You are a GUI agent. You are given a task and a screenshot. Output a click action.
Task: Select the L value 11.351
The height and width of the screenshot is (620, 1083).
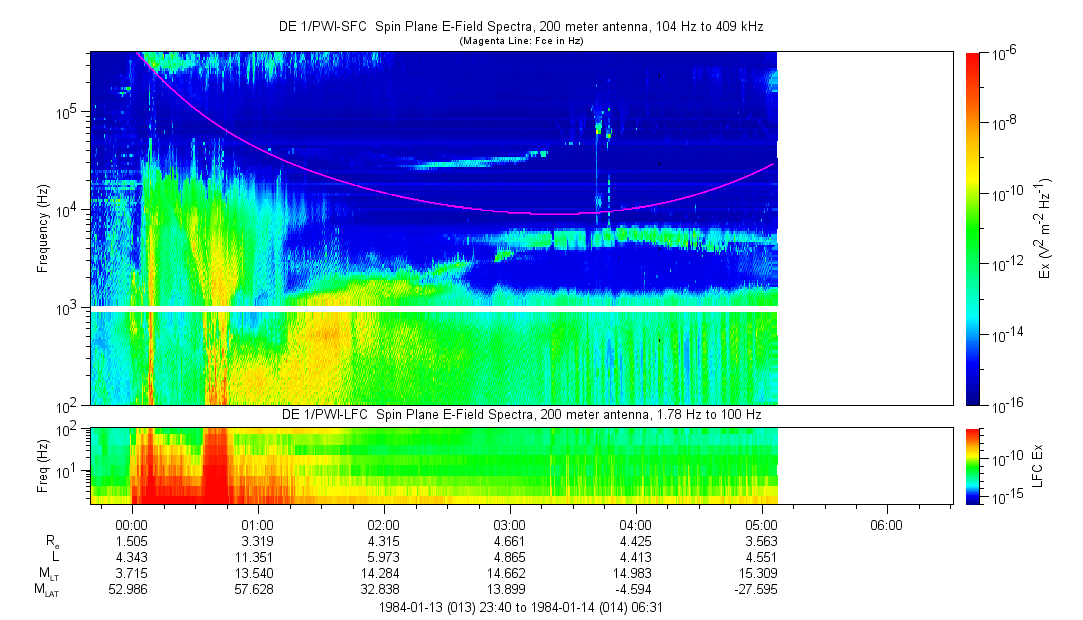258,558
